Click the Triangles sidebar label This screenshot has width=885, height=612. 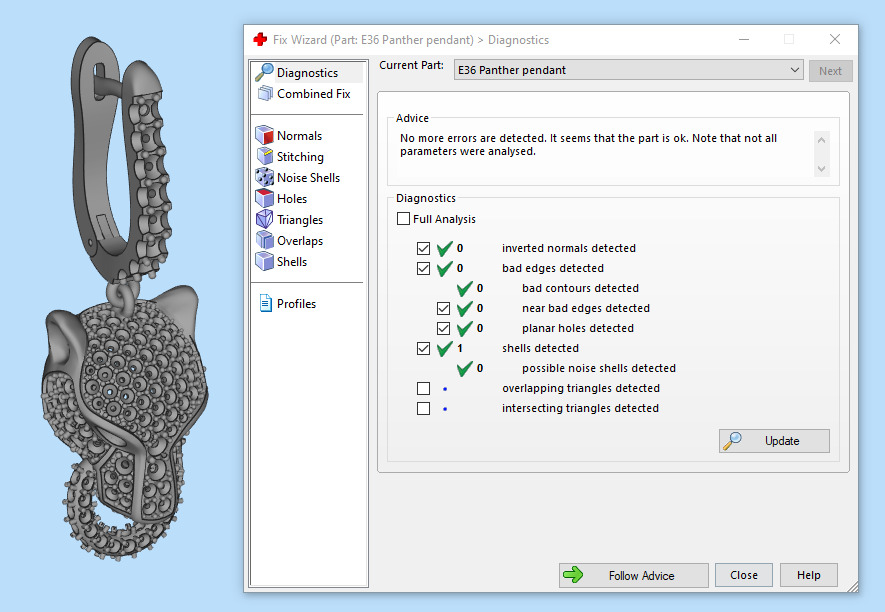pos(300,220)
